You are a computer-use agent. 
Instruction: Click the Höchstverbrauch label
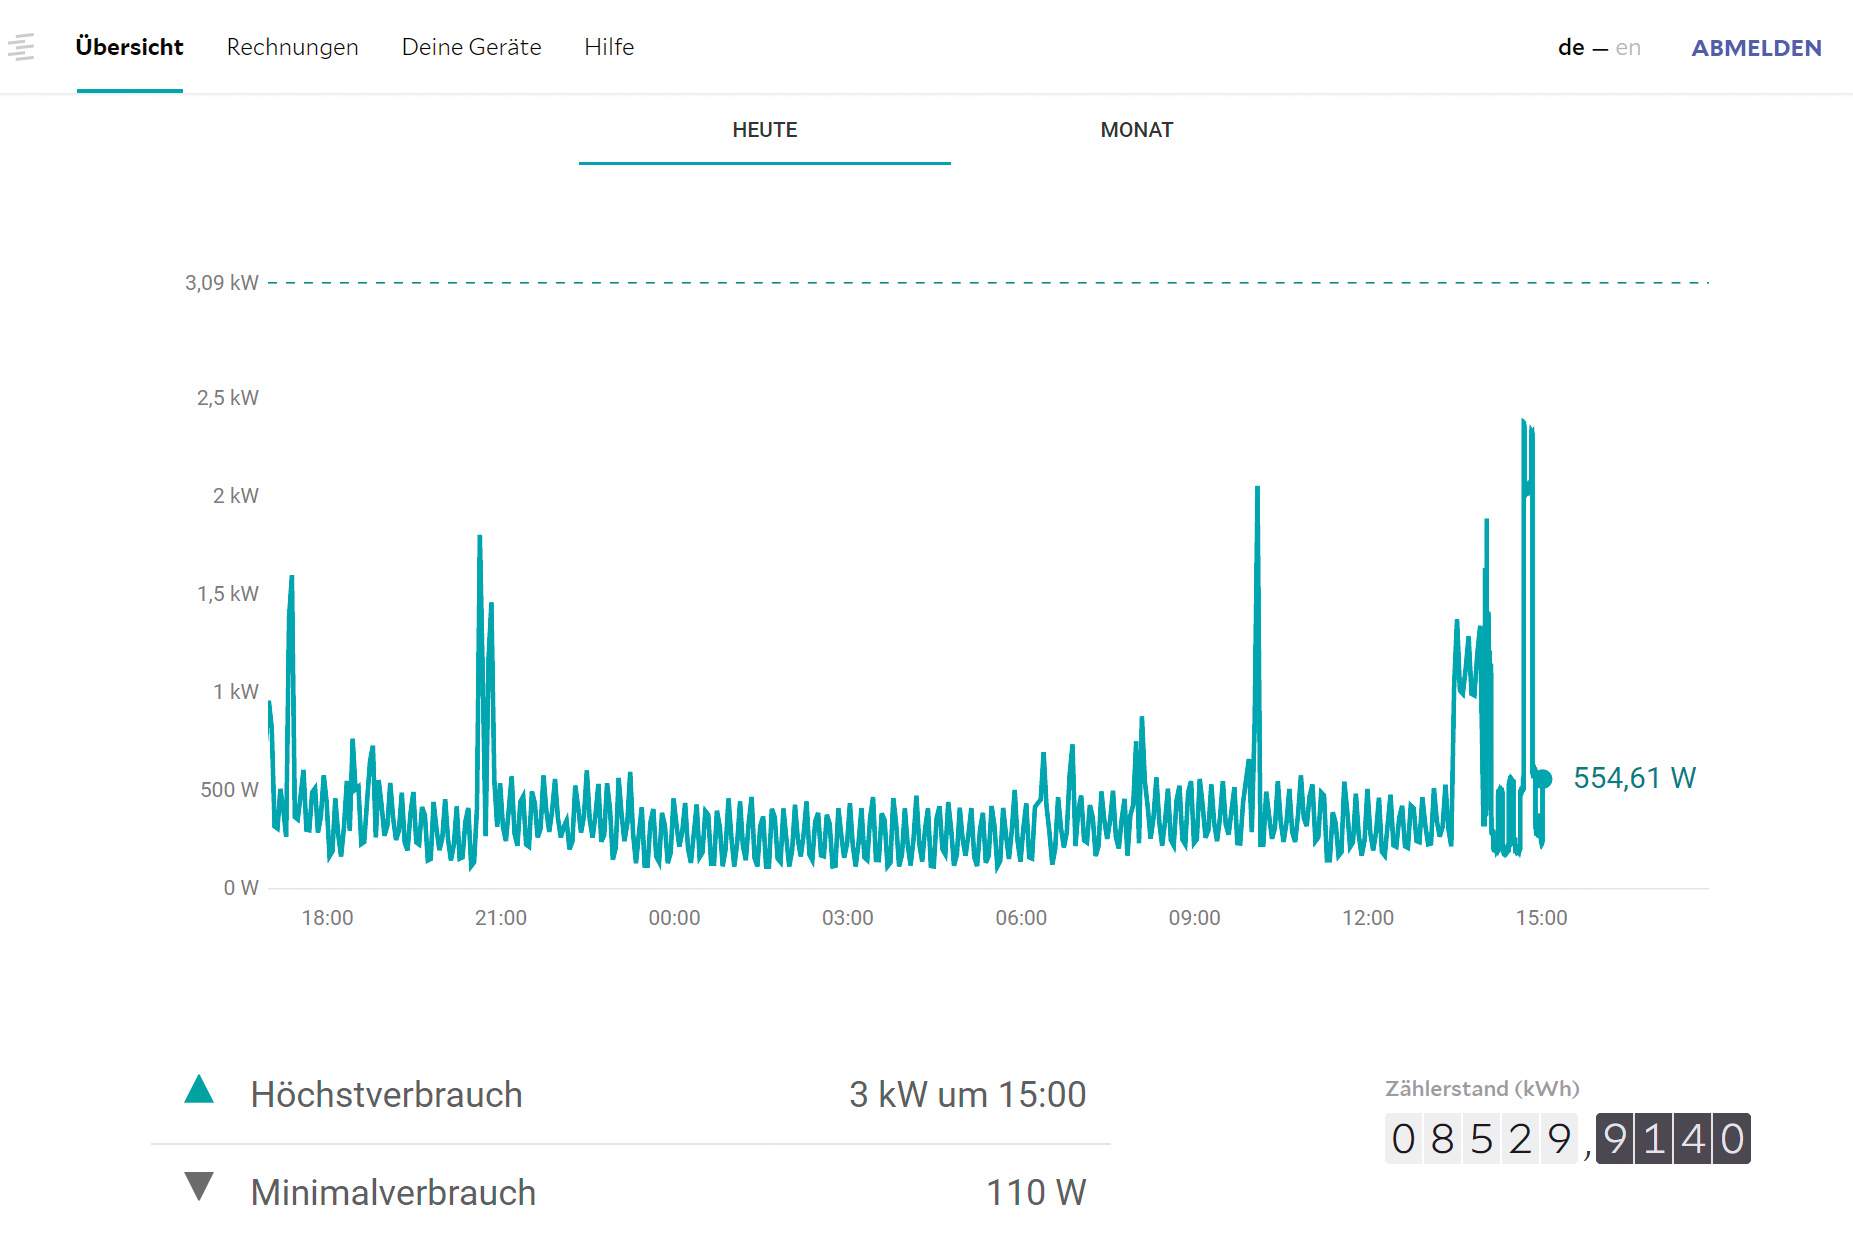pos(387,1095)
